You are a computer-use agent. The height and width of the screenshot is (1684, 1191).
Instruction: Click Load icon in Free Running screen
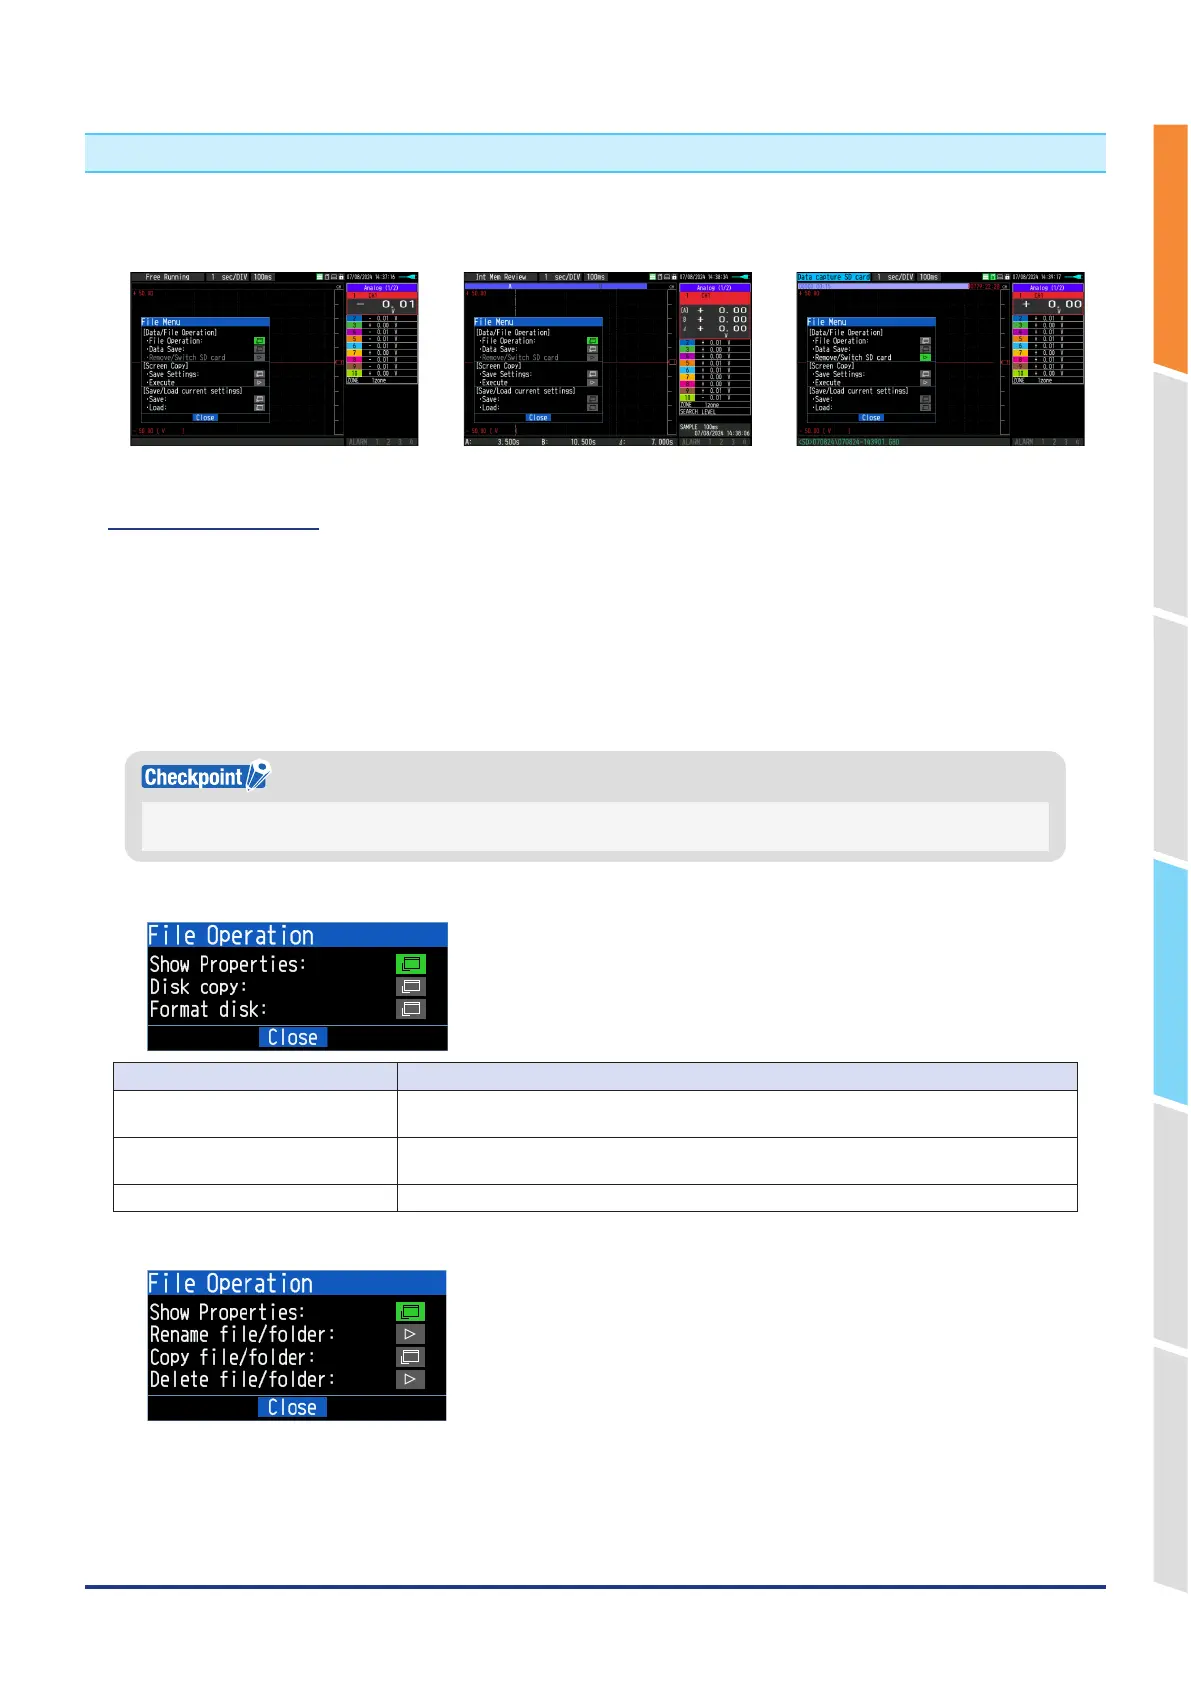coord(259,407)
